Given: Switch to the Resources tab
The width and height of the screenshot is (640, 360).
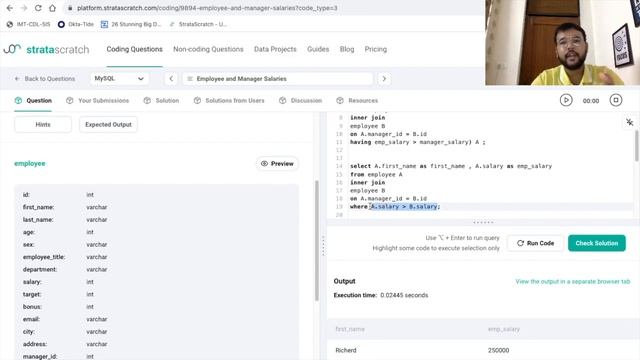Looking at the screenshot, I should pos(357,100).
